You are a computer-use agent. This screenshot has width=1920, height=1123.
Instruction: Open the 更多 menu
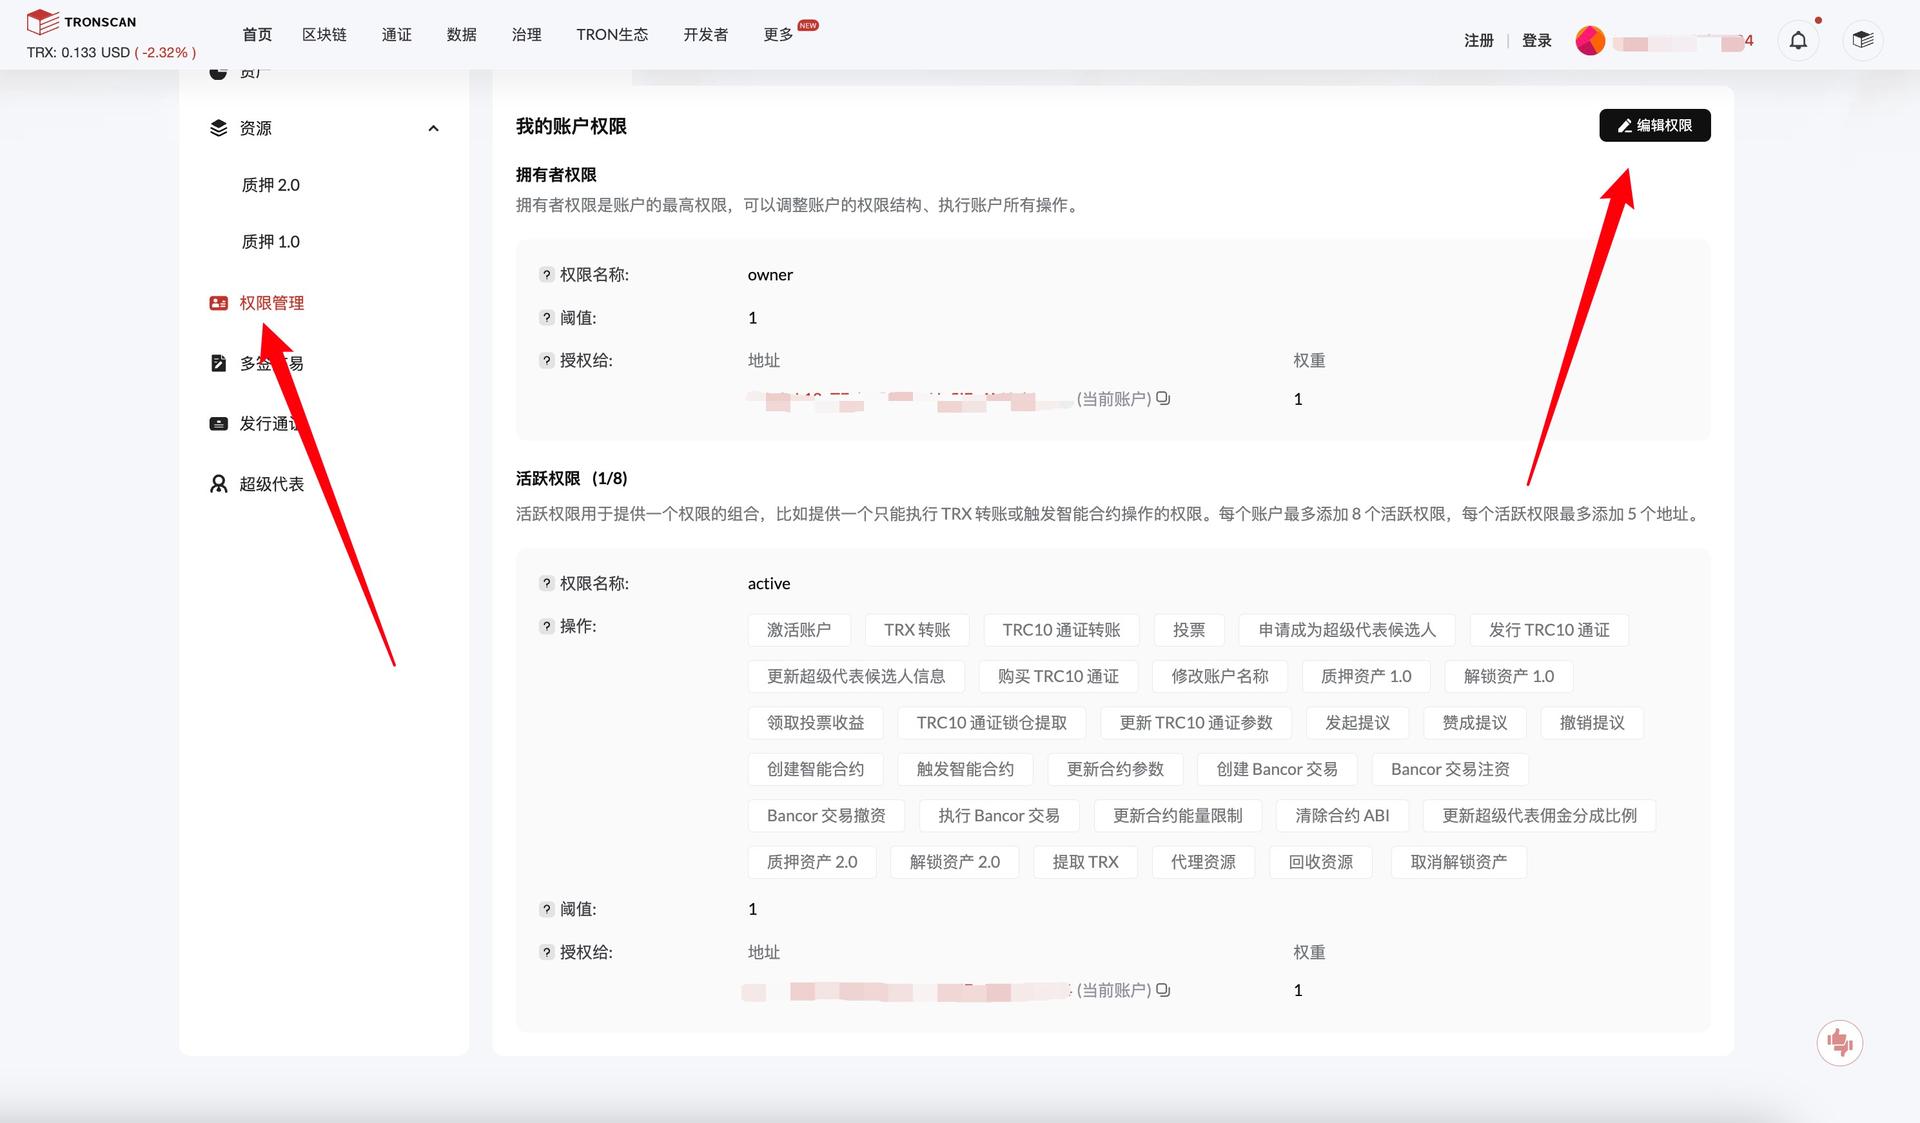tap(778, 34)
